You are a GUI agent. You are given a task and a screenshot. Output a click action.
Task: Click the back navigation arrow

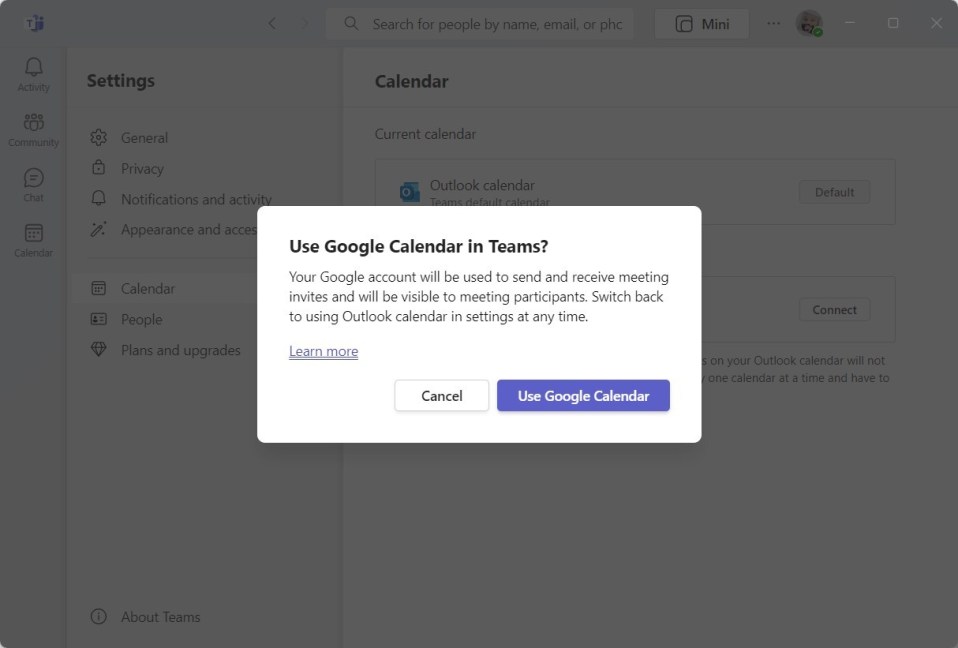[272, 24]
